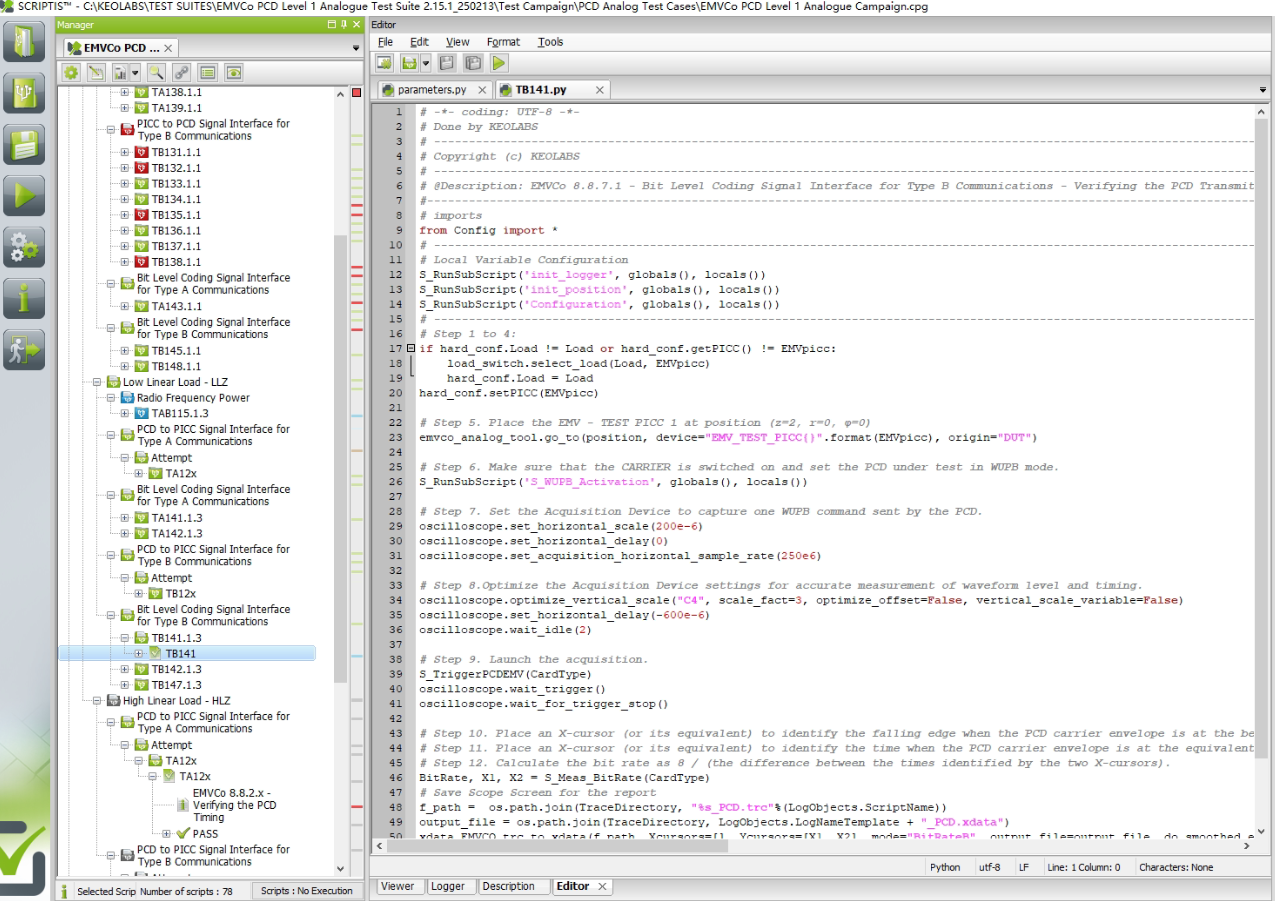
Task: Select the PASS result row
Action: pos(205,833)
